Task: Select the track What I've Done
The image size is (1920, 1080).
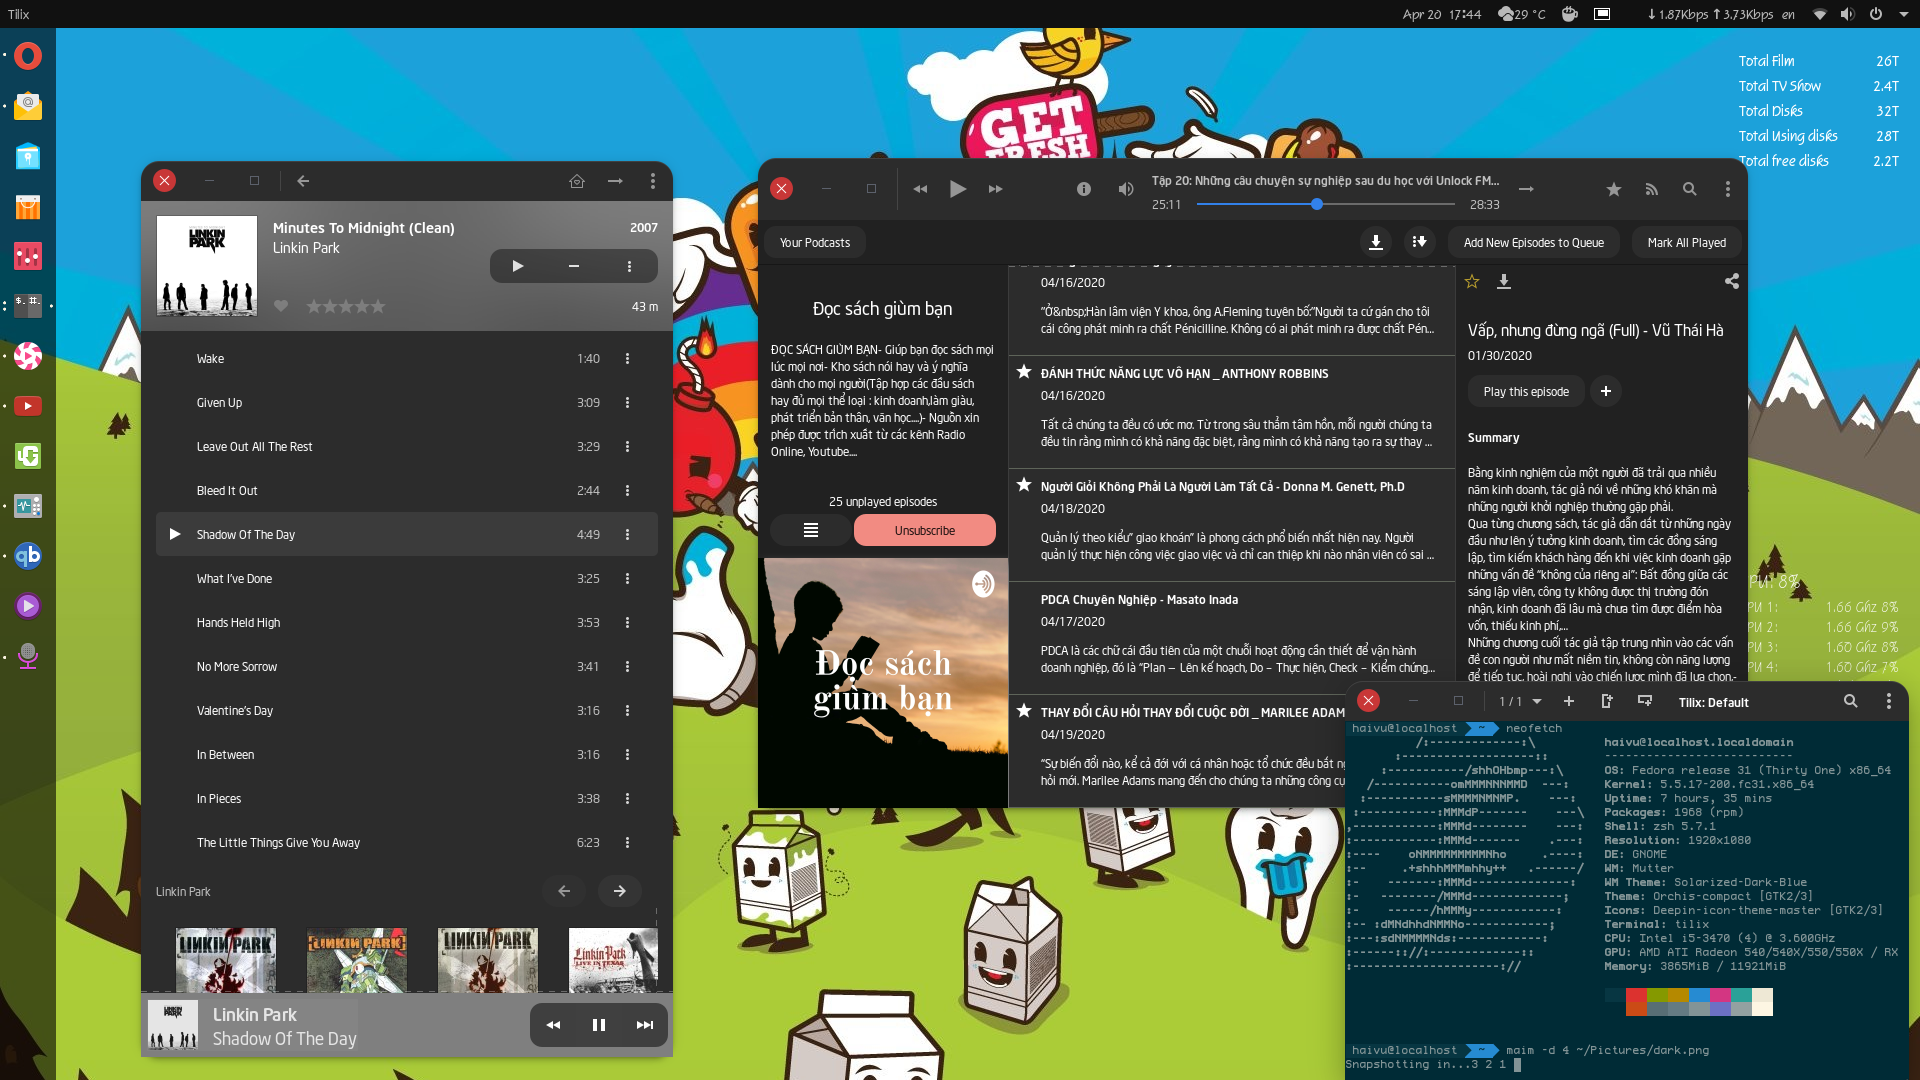Action: pyautogui.click(x=407, y=579)
